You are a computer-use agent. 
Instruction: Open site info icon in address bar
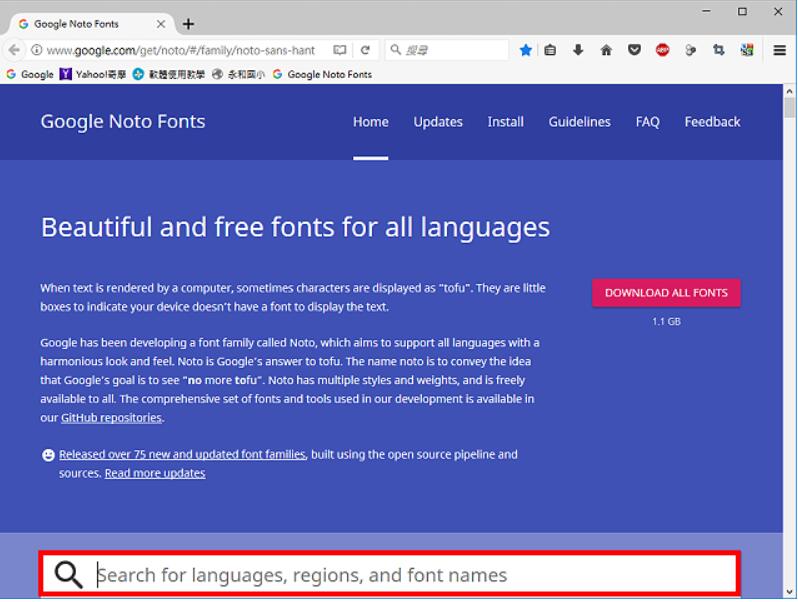[x=36, y=50]
